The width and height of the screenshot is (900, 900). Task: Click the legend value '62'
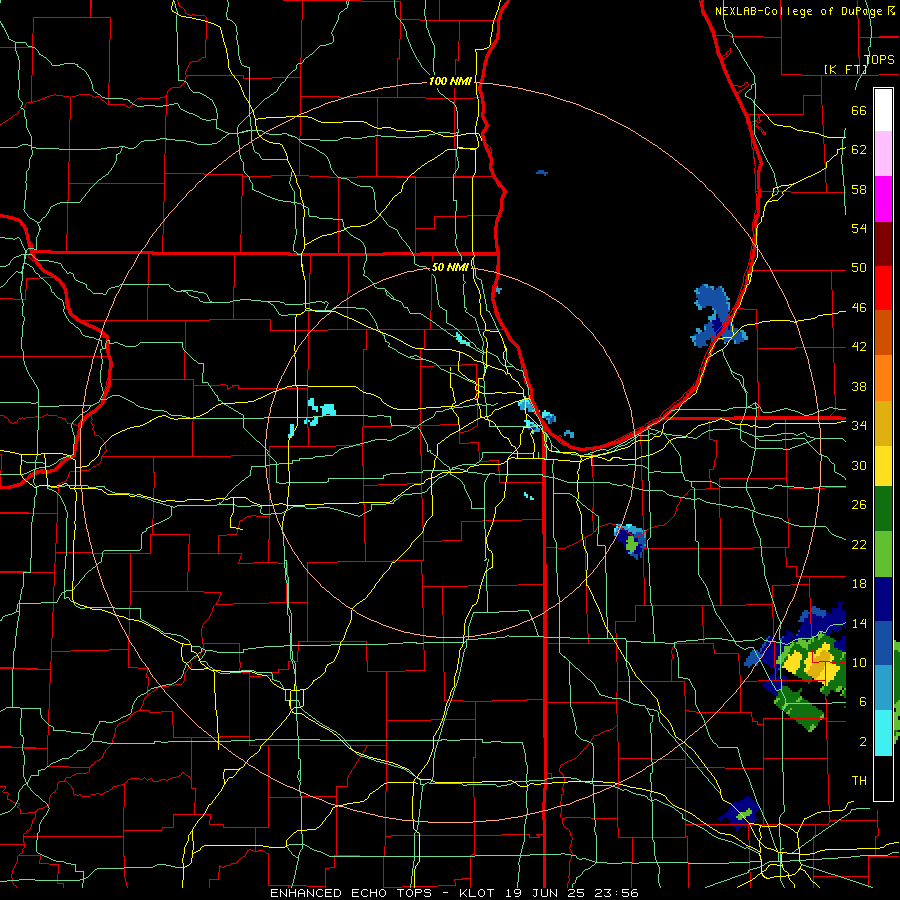tap(859, 150)
